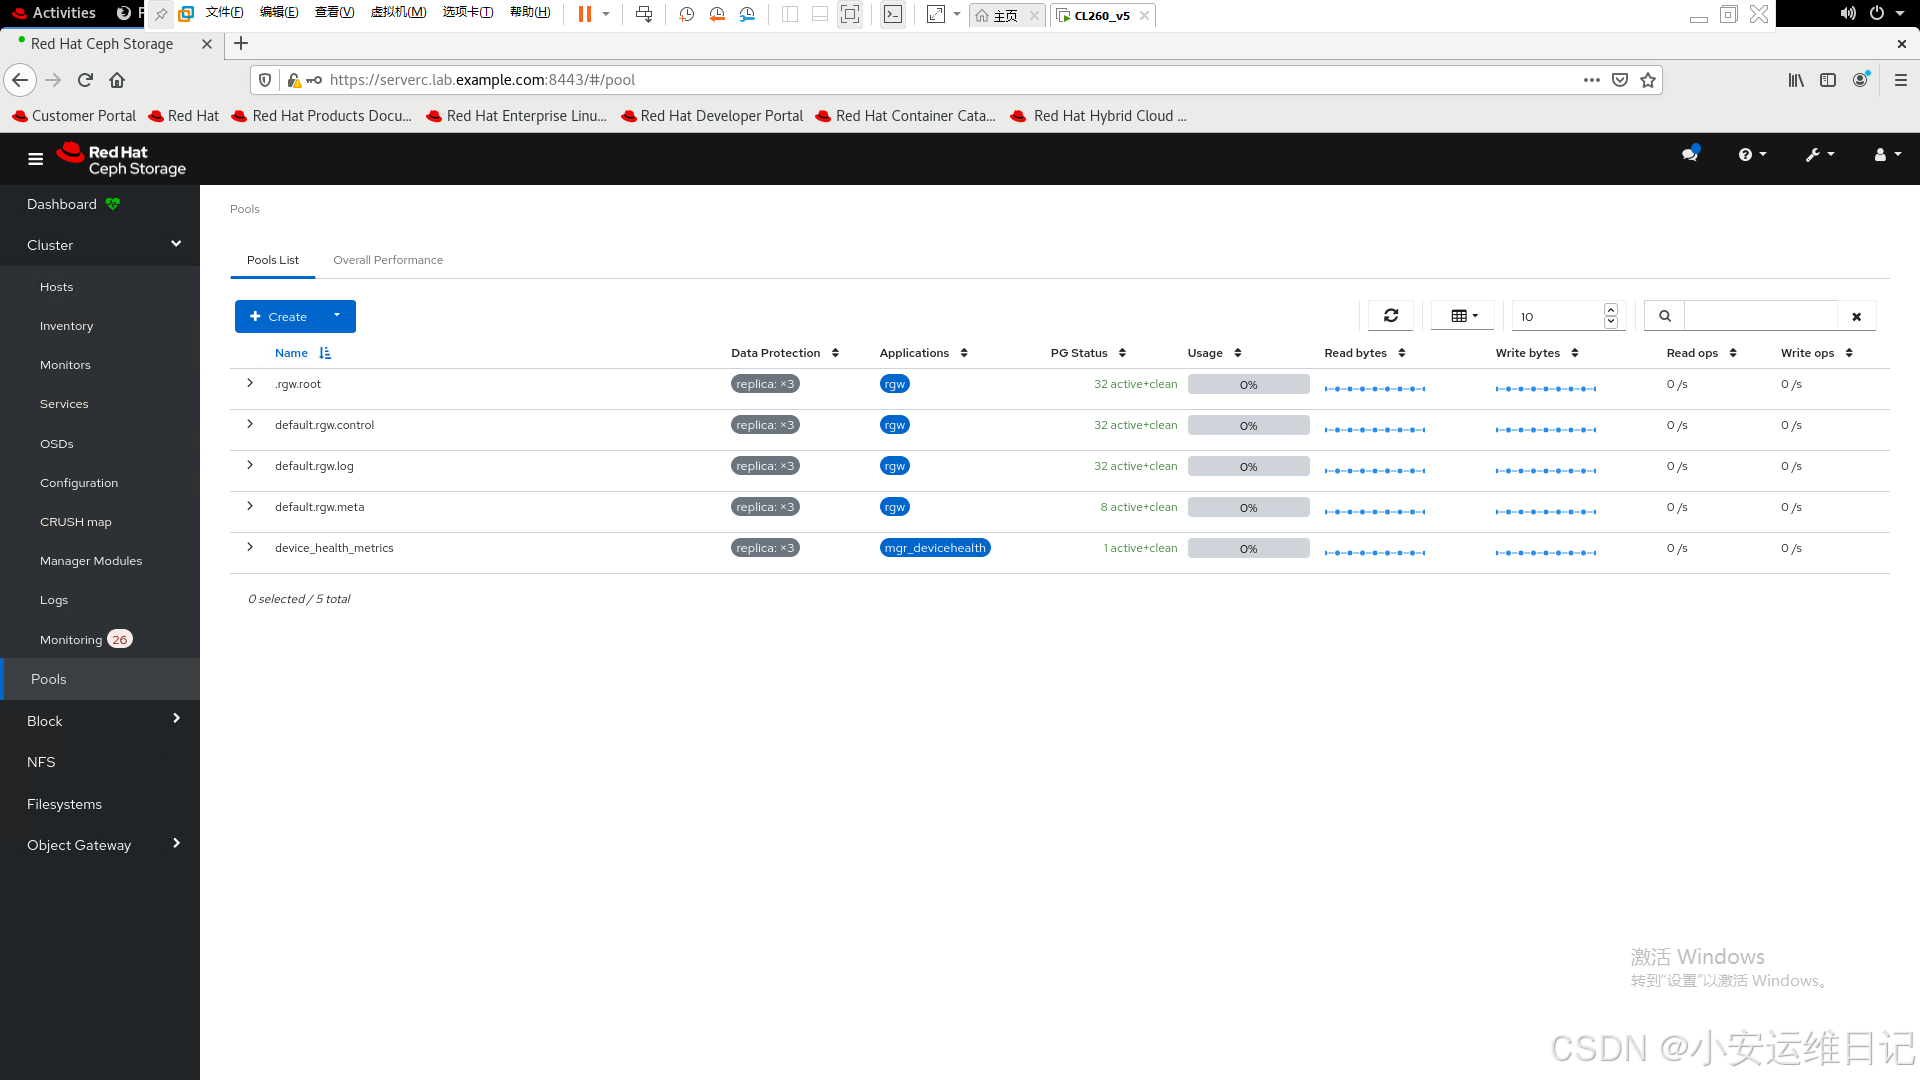Go to browser home page

click(x=117, y=80)
